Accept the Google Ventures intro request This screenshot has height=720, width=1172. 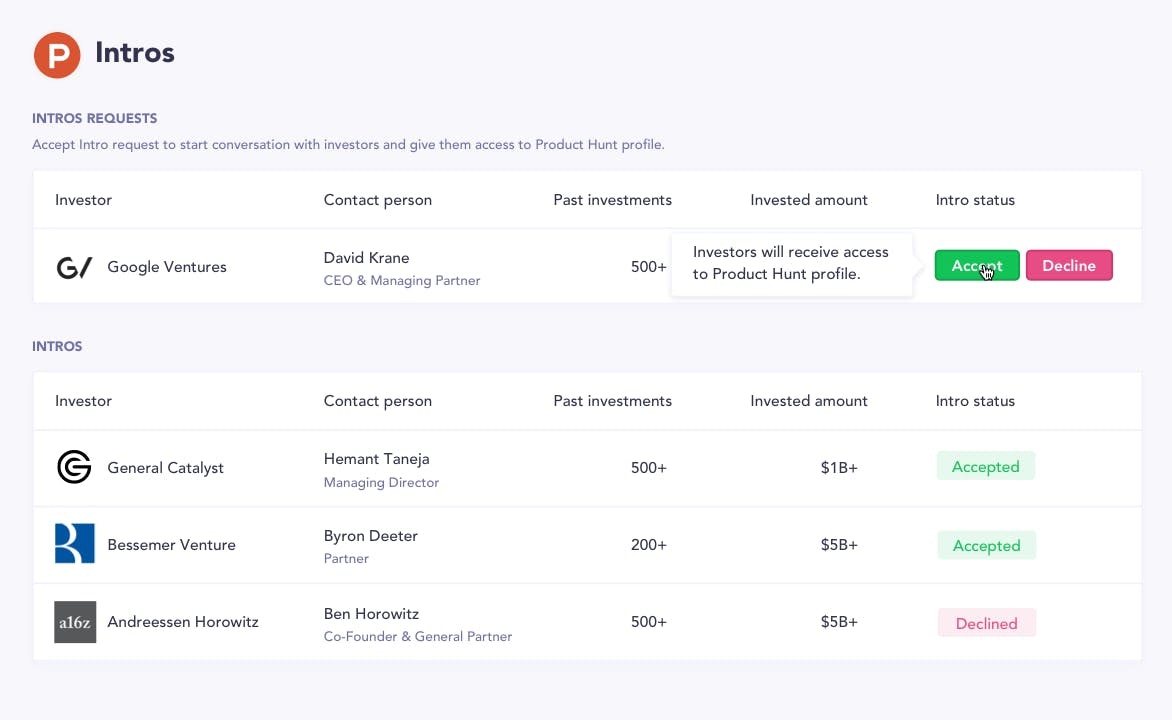977,265
